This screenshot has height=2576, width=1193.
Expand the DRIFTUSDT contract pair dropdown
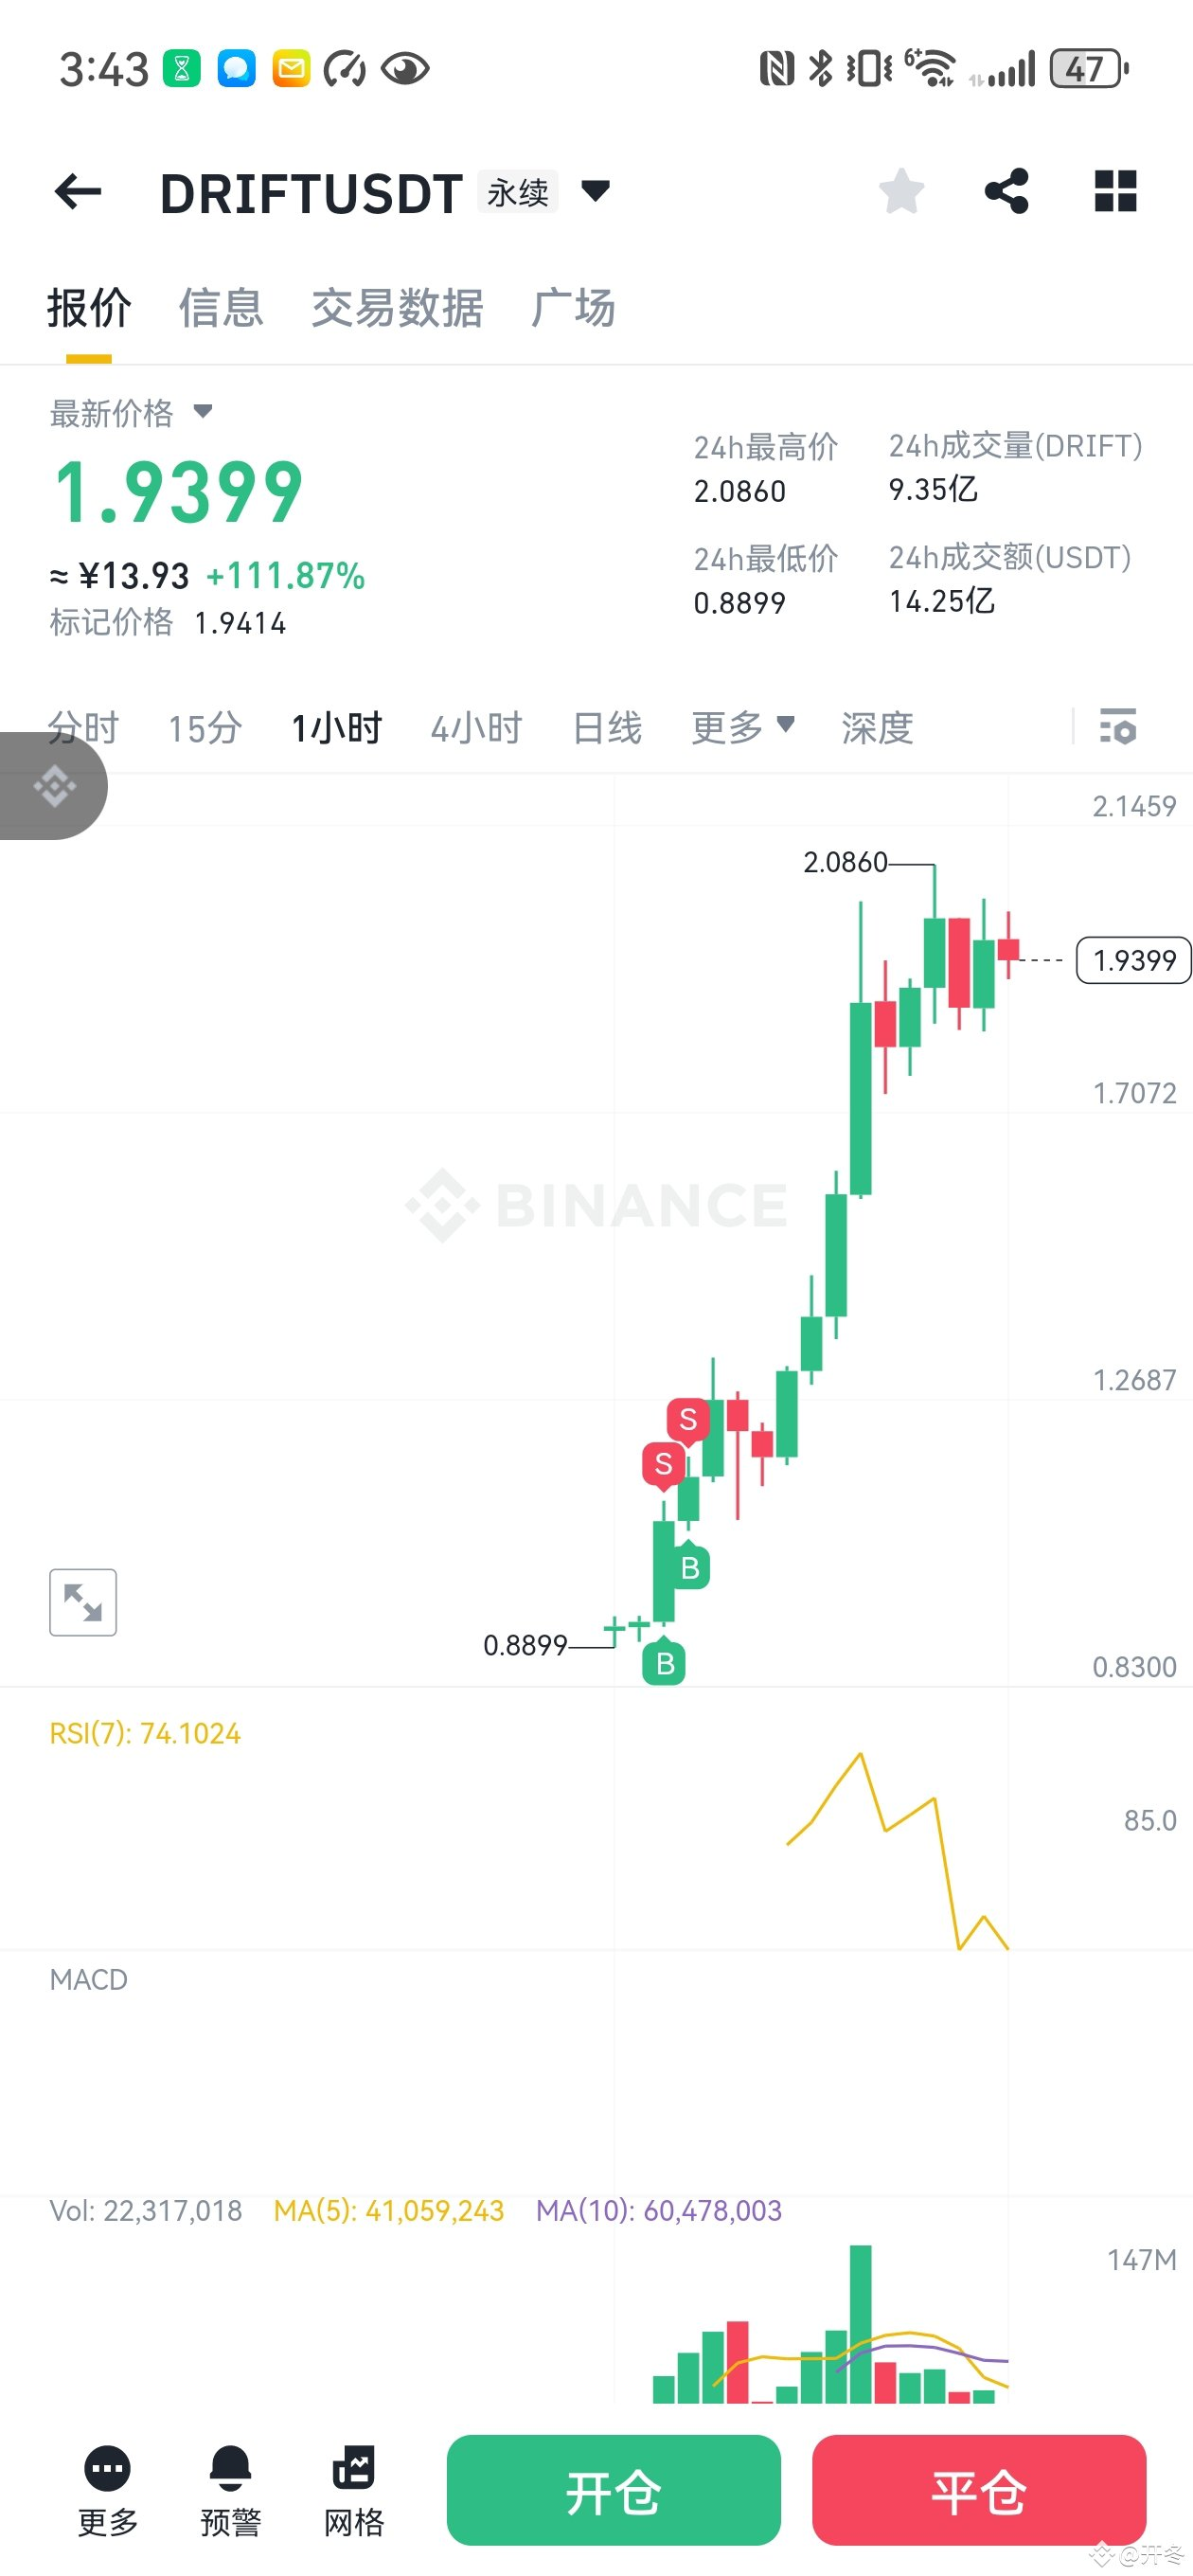click(596, 190)
